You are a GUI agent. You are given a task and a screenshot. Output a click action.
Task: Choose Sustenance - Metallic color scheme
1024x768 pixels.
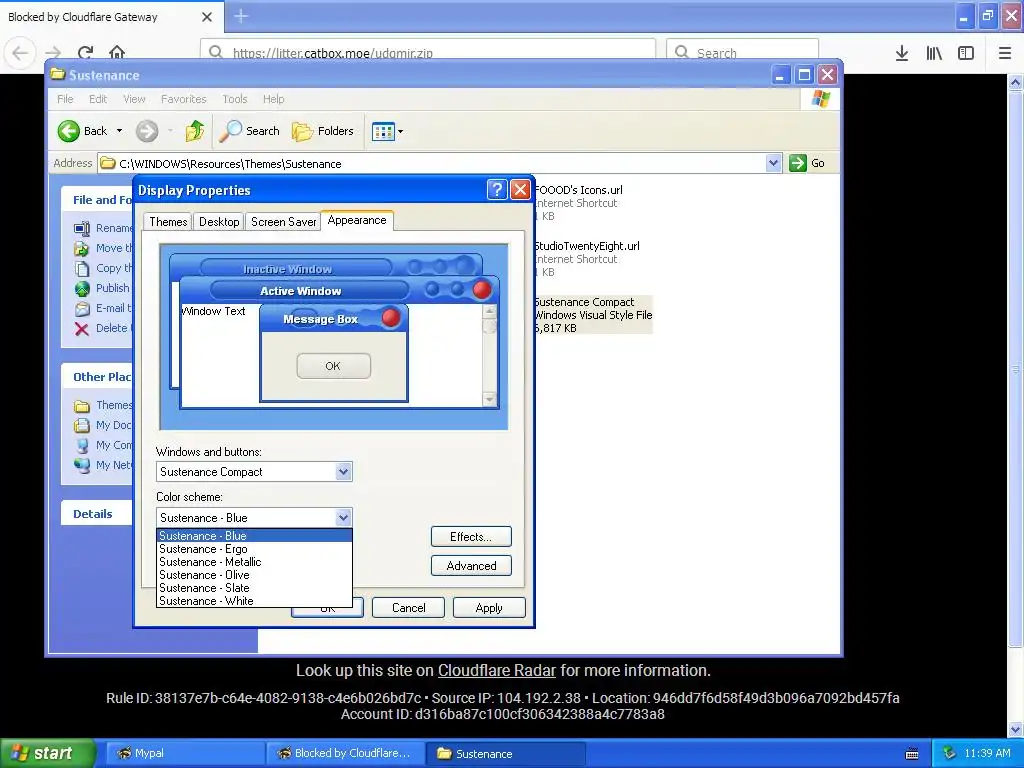click(x=255, y=562)
